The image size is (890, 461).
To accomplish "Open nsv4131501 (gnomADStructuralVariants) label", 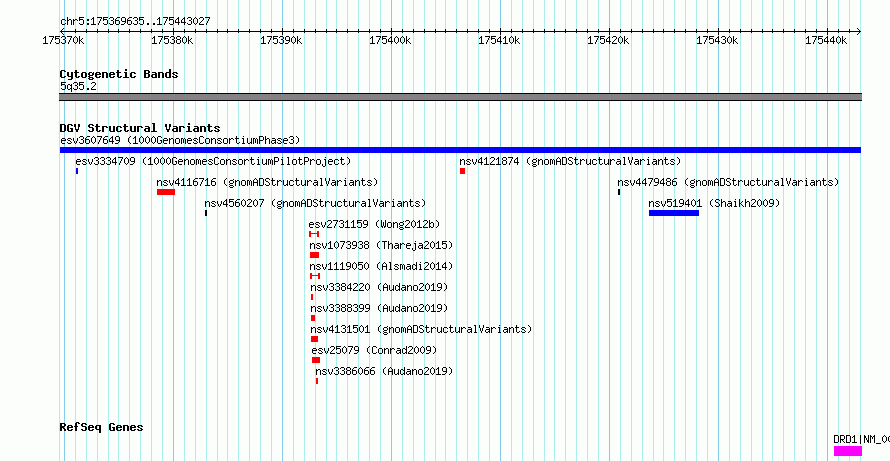I will pos(421,329).
